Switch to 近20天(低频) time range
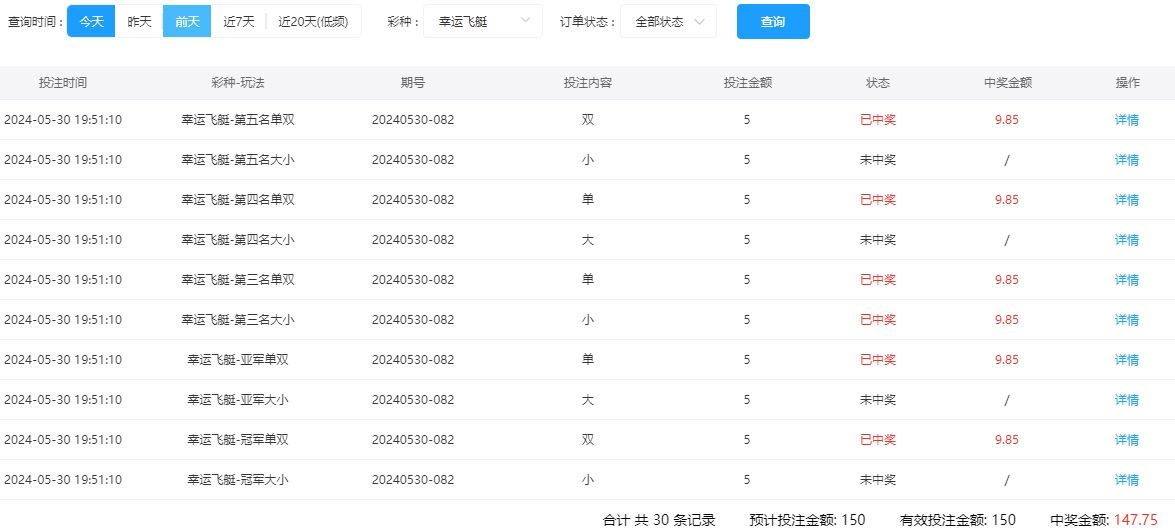Screen dimensions: 1175x532 tap(313, 21)
